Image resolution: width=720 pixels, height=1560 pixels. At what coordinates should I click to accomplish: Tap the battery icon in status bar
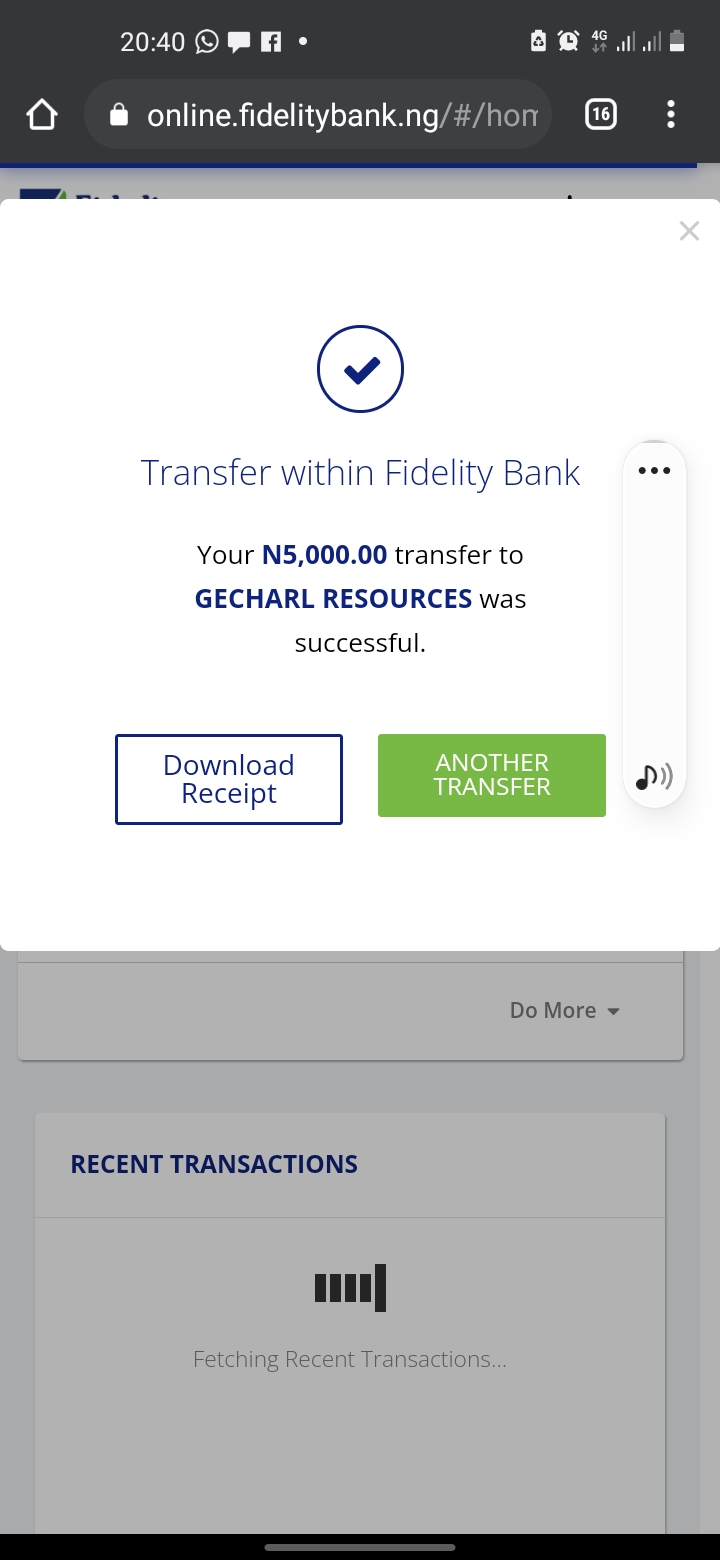677,41
